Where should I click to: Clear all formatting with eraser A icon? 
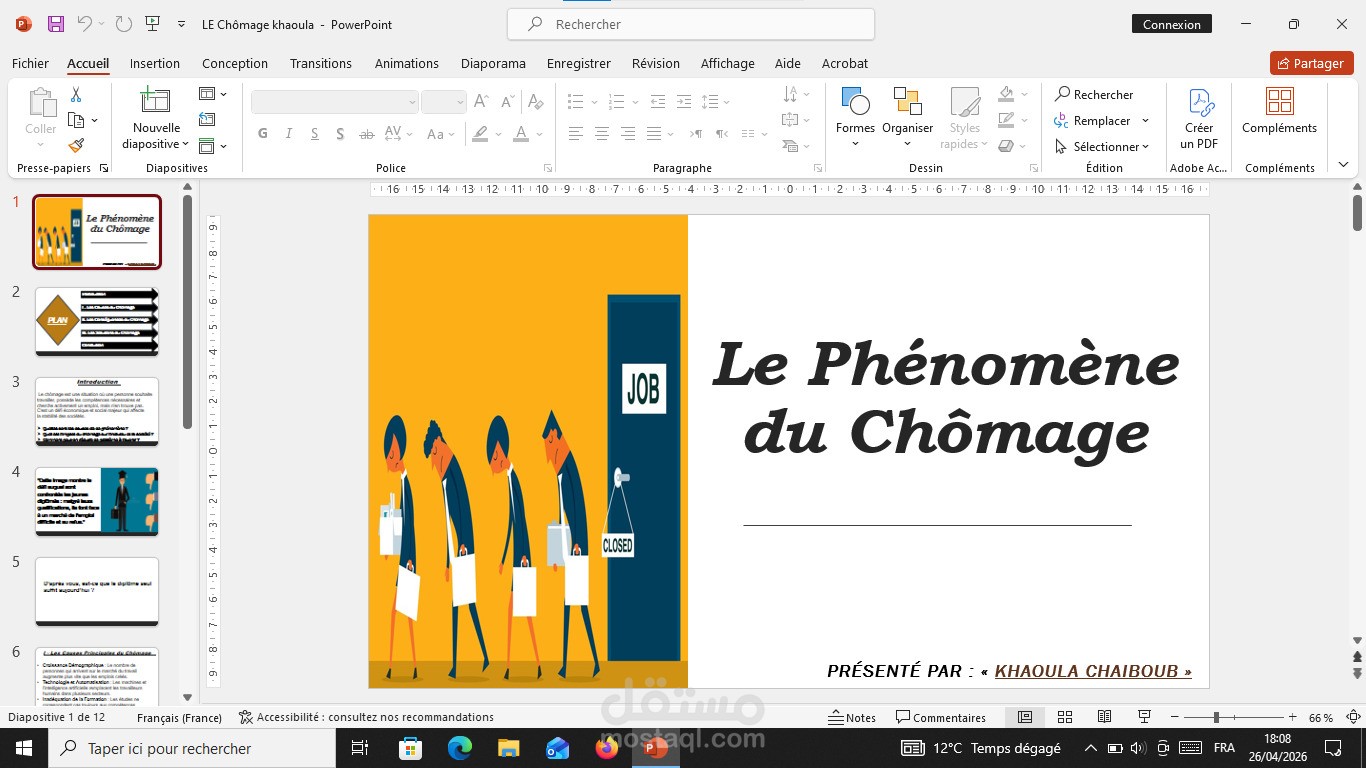(x=535, y=102)
